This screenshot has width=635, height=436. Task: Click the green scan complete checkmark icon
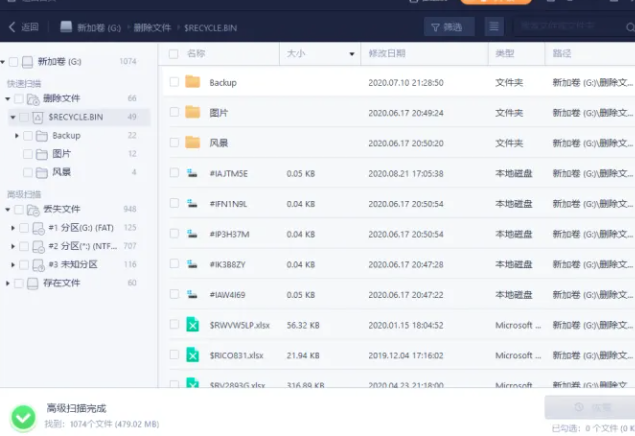click(23, 416)
